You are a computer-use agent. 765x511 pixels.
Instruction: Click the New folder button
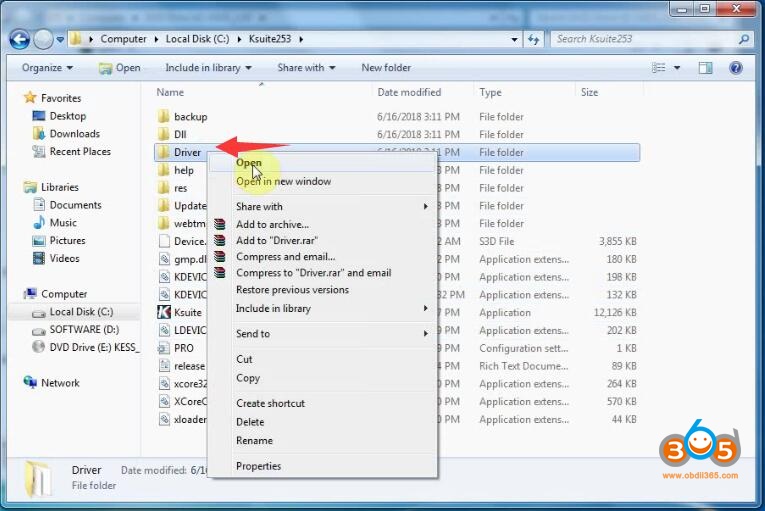(386, 68)
